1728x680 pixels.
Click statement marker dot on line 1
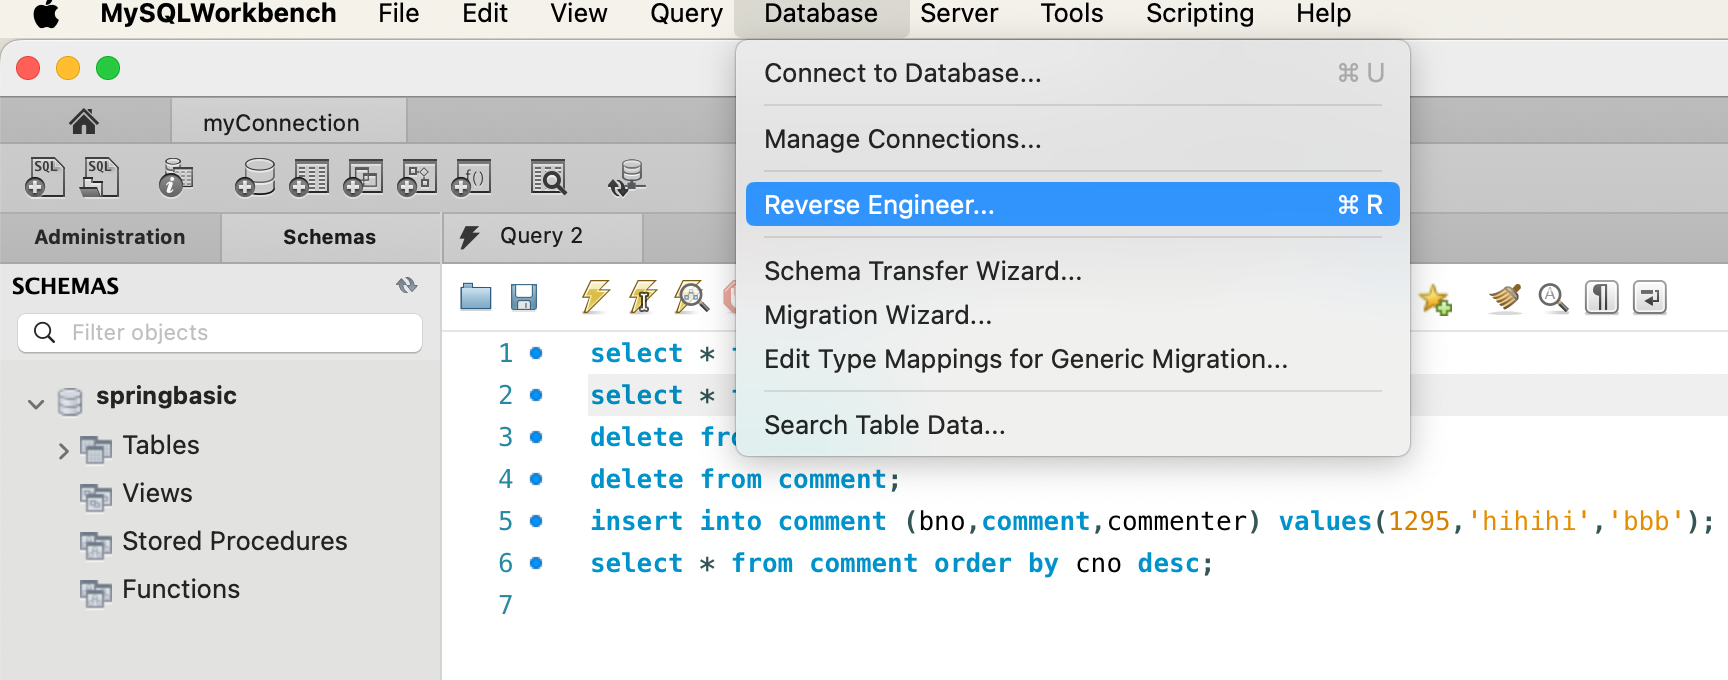[x=536, y=353]
